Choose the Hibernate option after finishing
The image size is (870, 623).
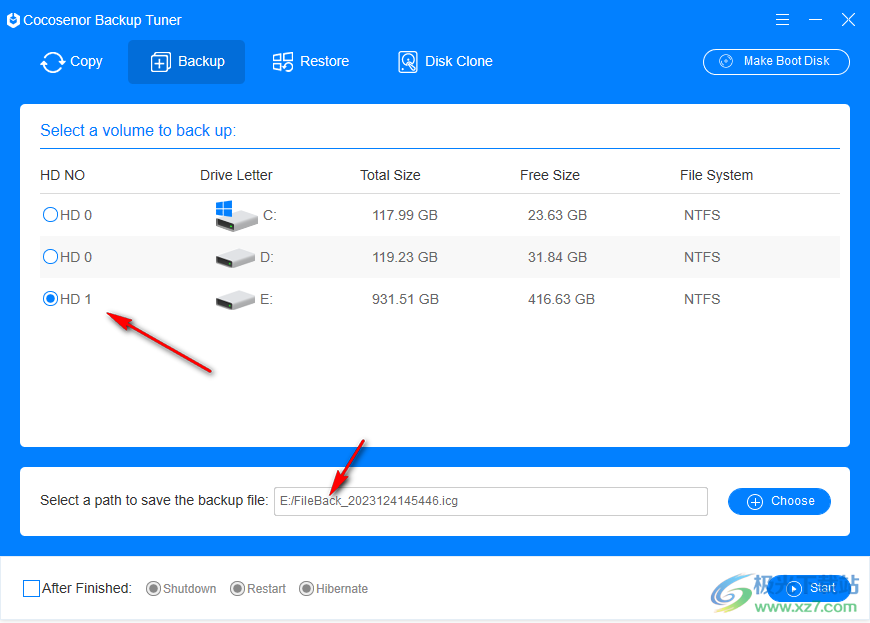[x=307, y=589]
